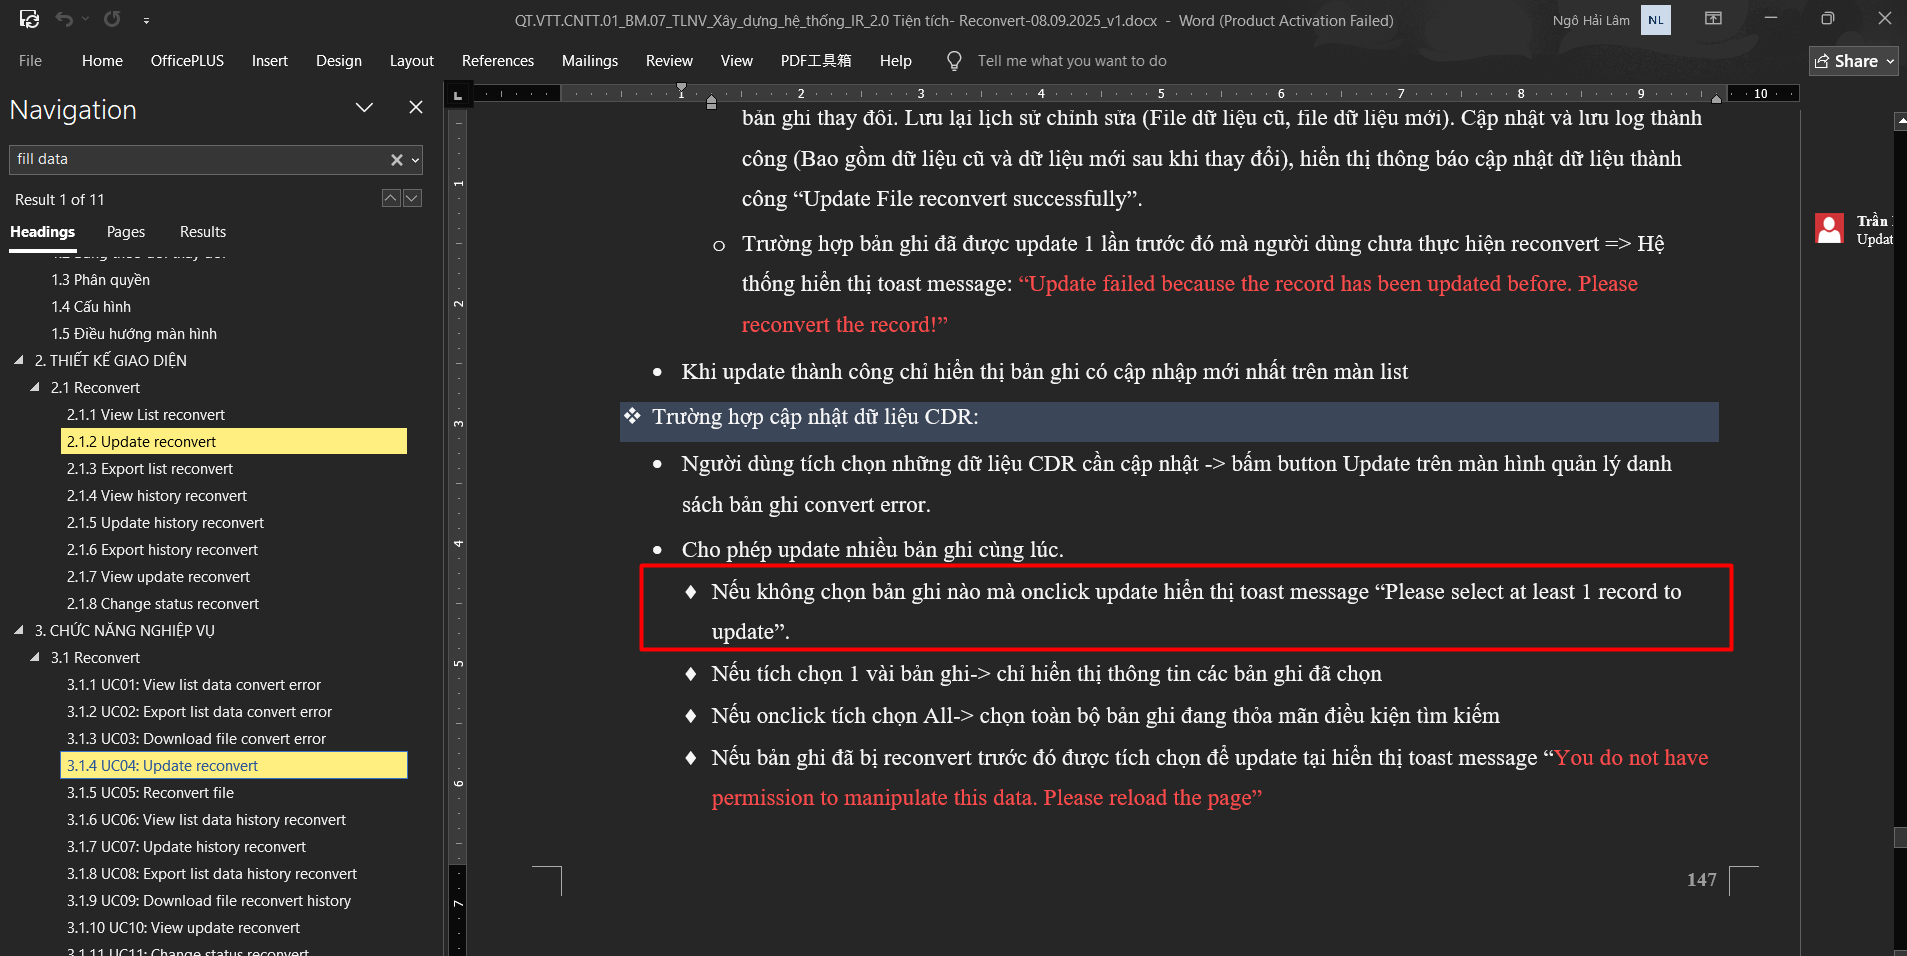Viewport: 1907px width, 956px height.
Task: Click the Ribbon Display Options icon
Action: [1713, 19]
